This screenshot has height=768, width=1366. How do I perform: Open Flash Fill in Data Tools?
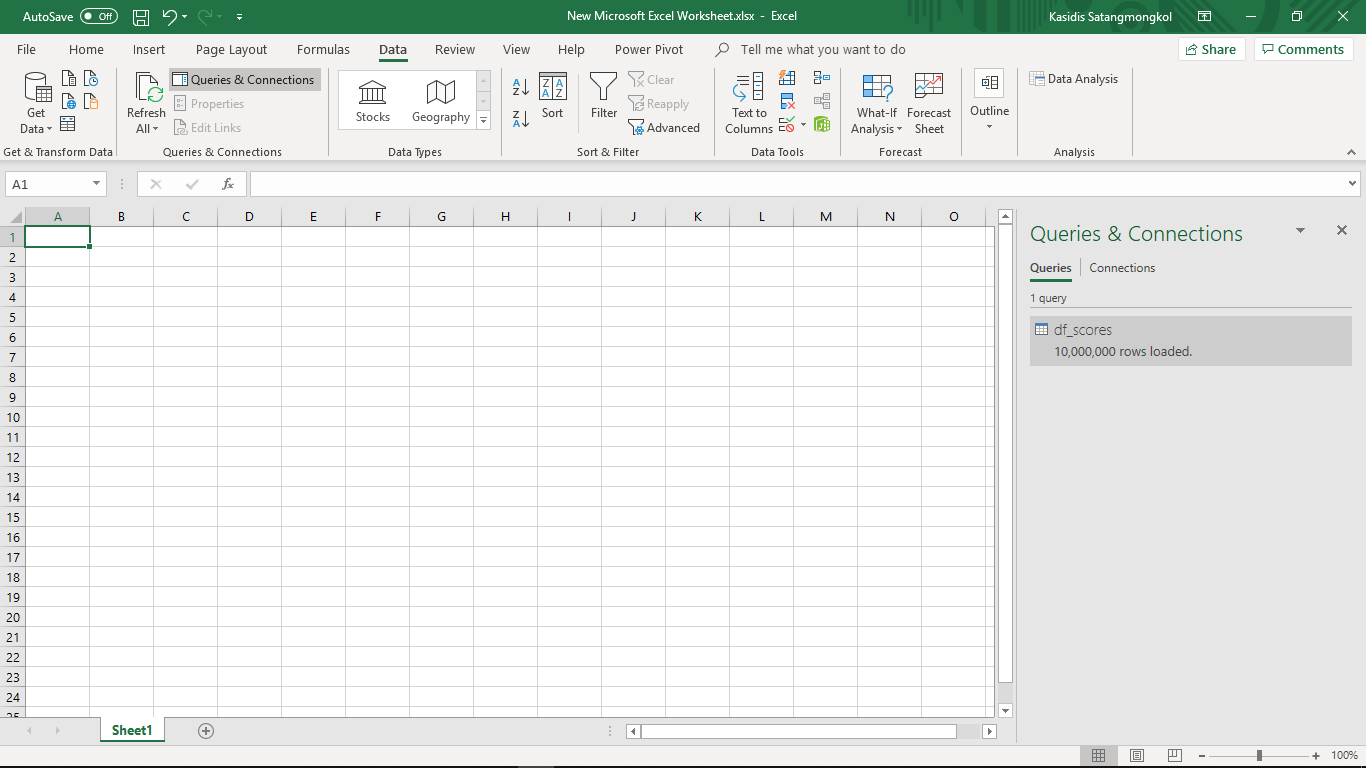click(787, 77)
